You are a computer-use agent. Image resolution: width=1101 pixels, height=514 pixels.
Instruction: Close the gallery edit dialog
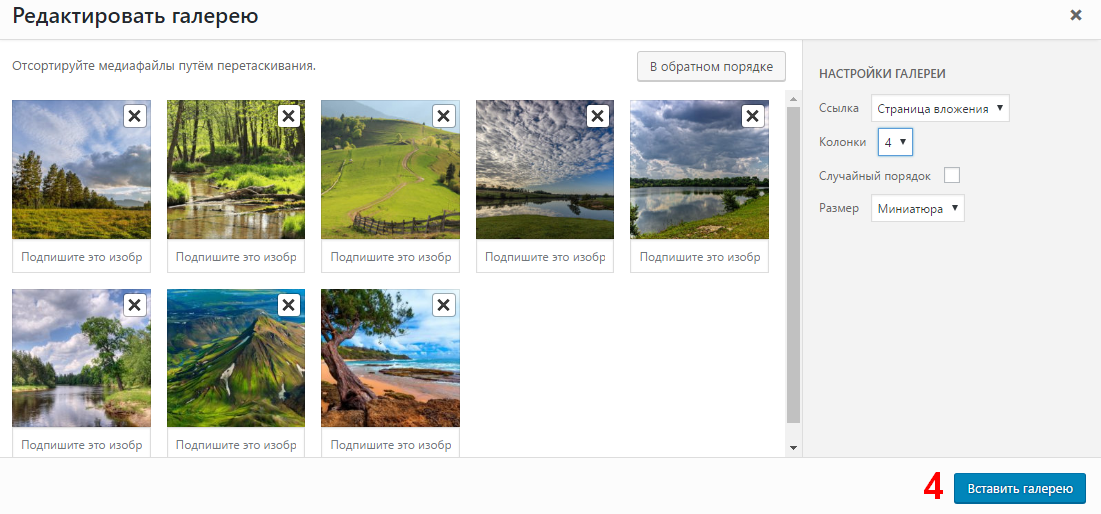1075,15
